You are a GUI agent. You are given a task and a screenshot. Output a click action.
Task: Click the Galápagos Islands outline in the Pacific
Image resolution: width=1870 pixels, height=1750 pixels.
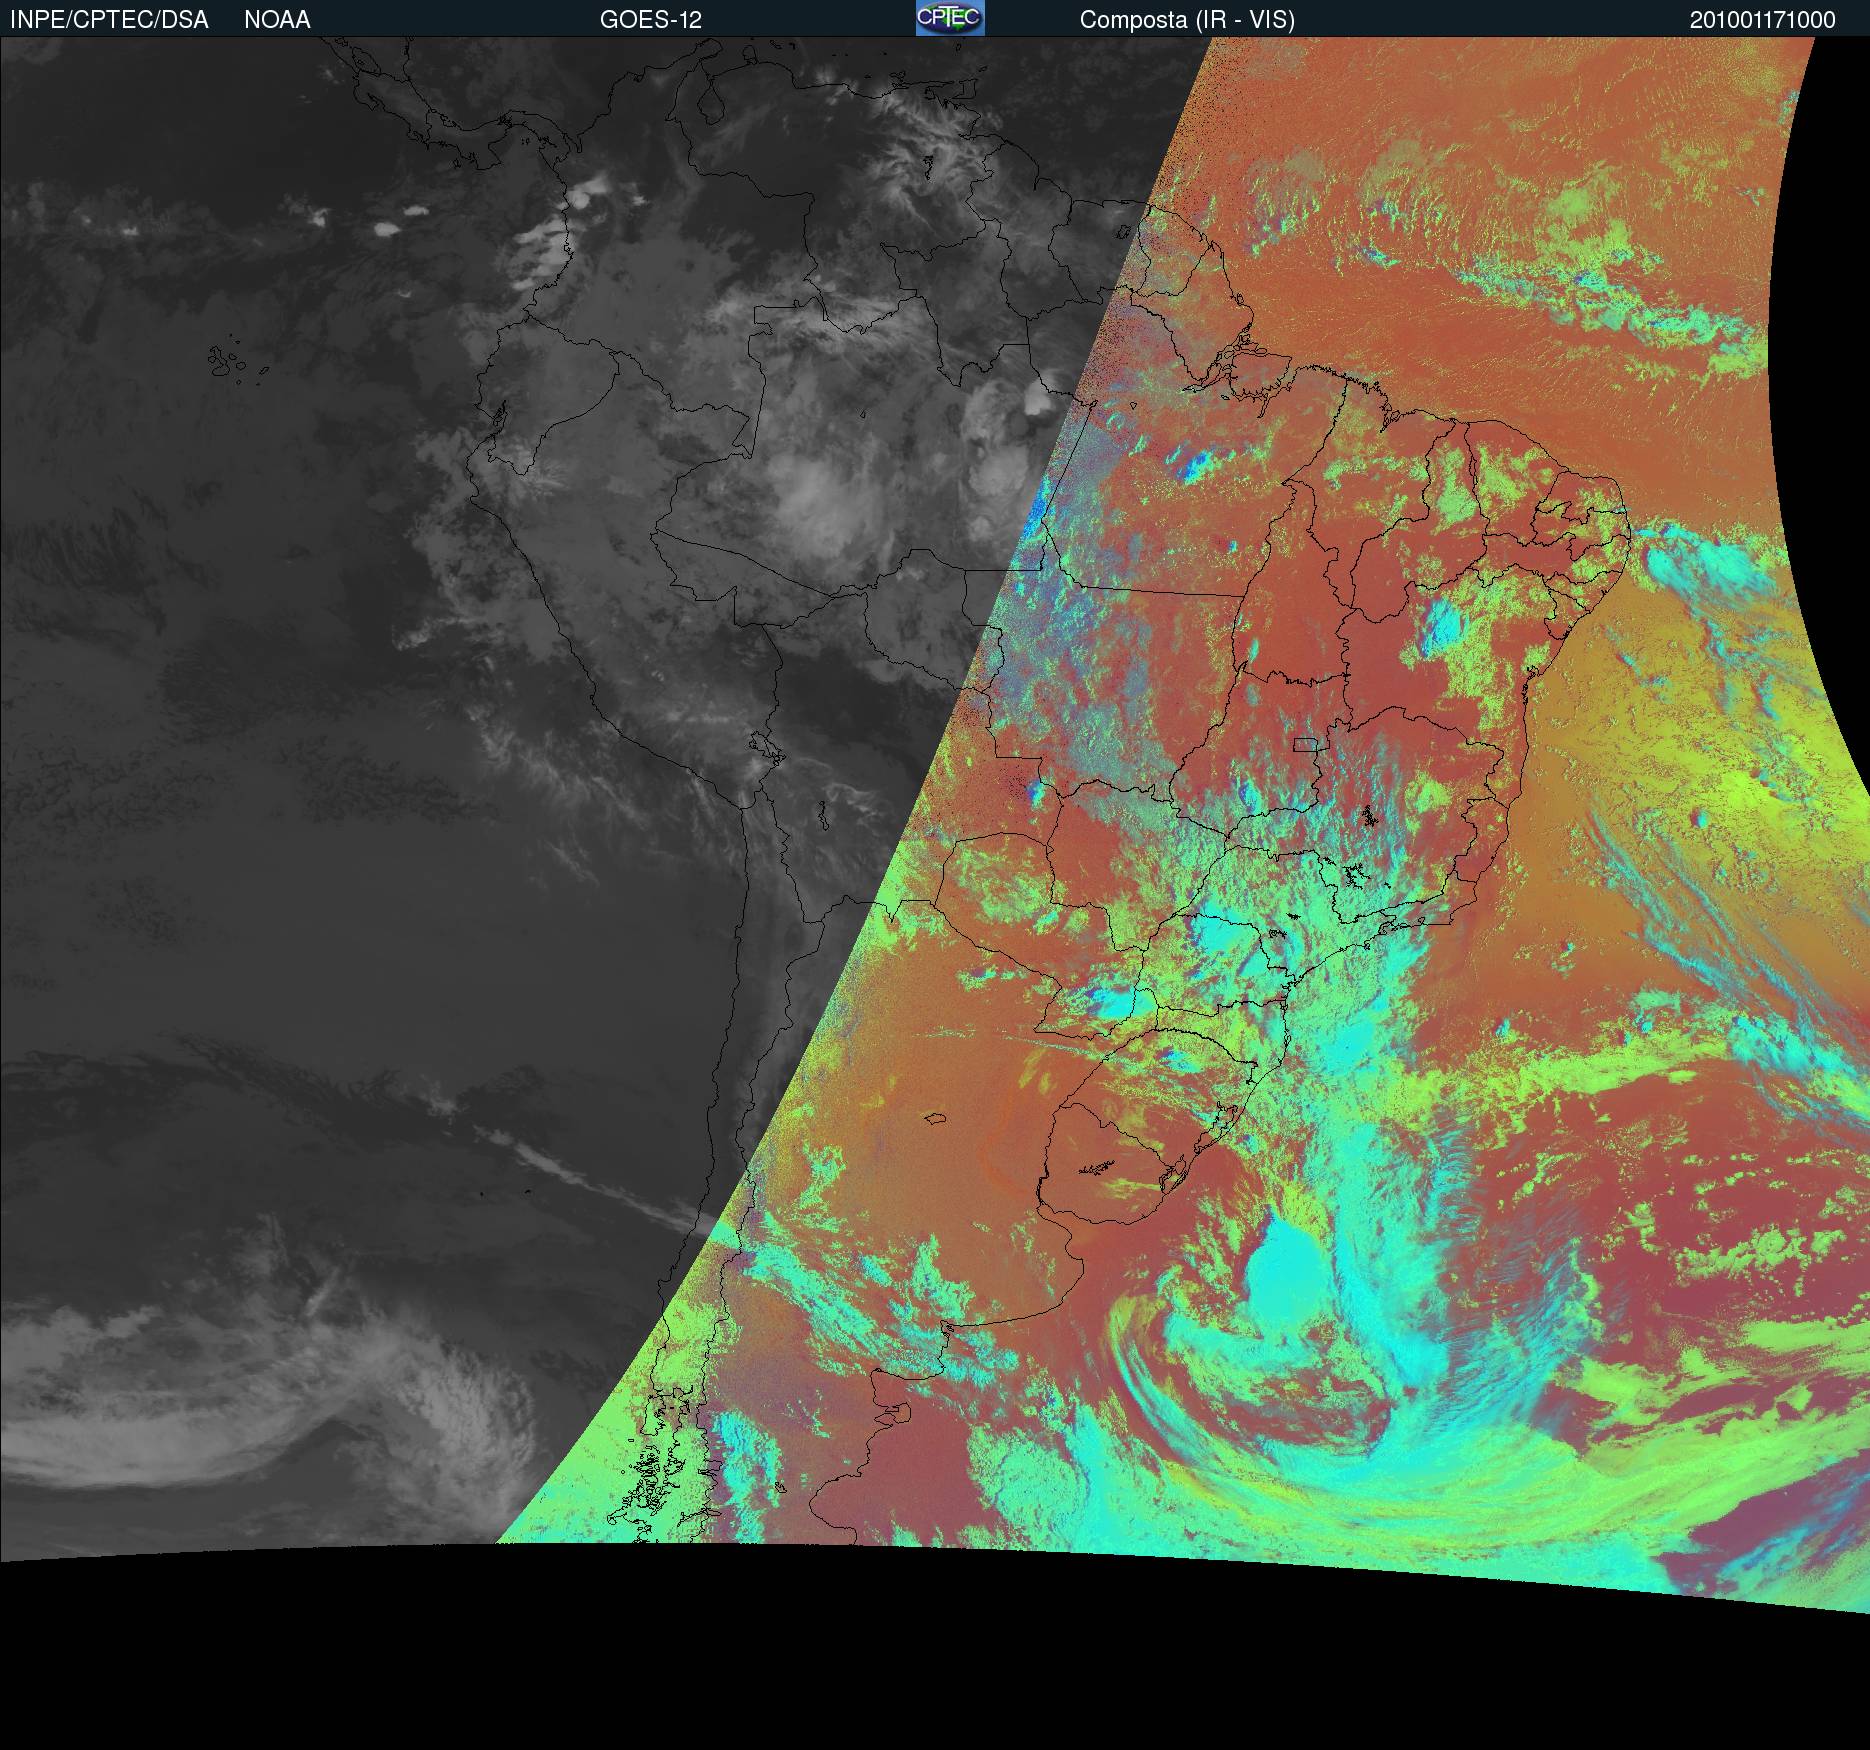228,362
